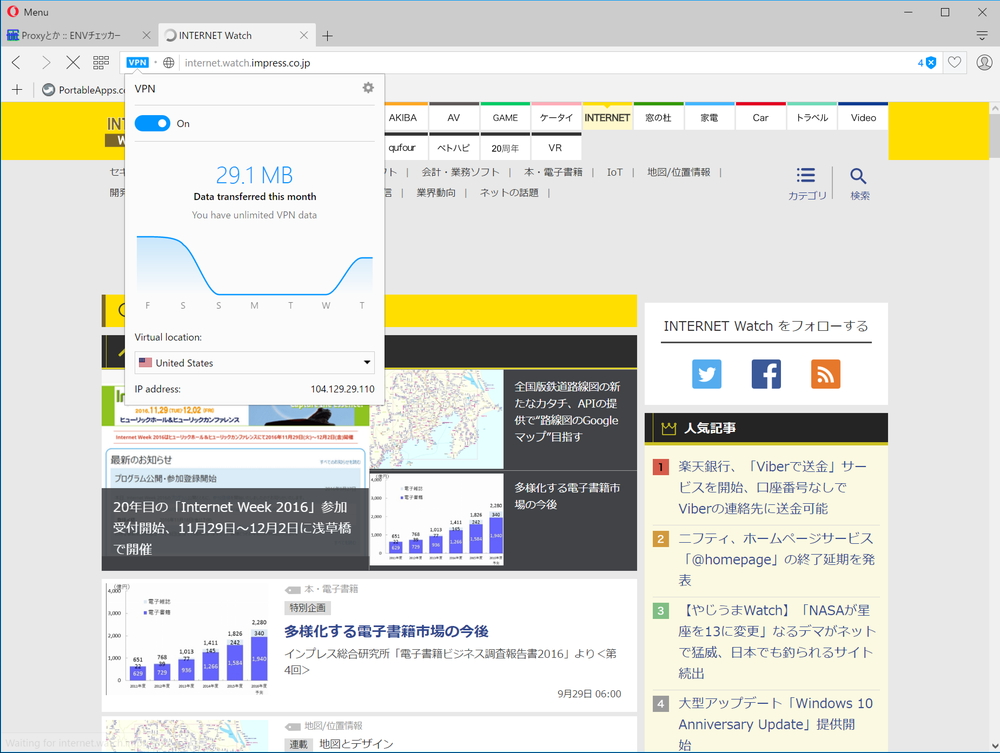Open the 検索 search icon
The image size is (1000, 753).
click(859, 184)
